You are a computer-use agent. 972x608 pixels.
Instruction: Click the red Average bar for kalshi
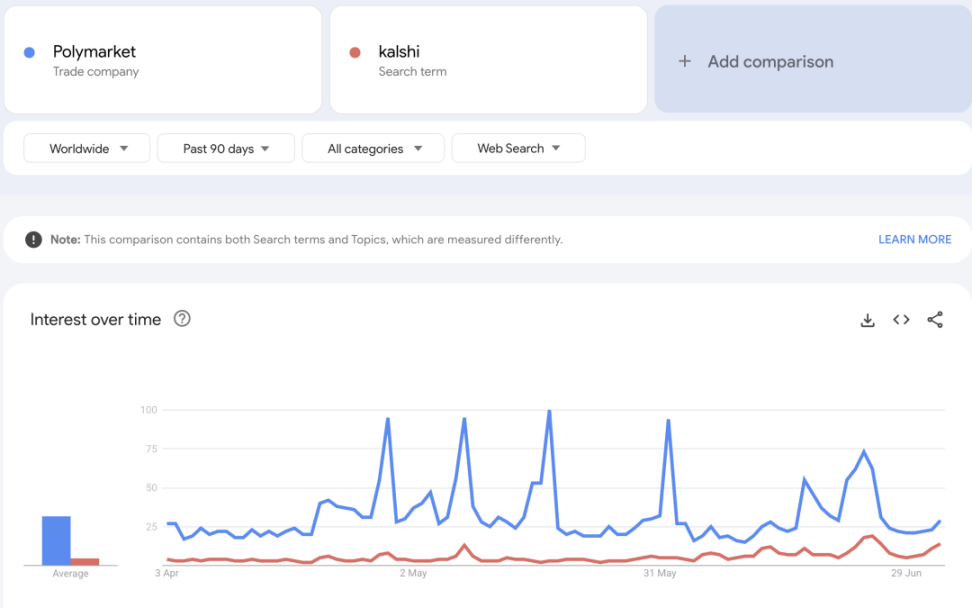85,561
